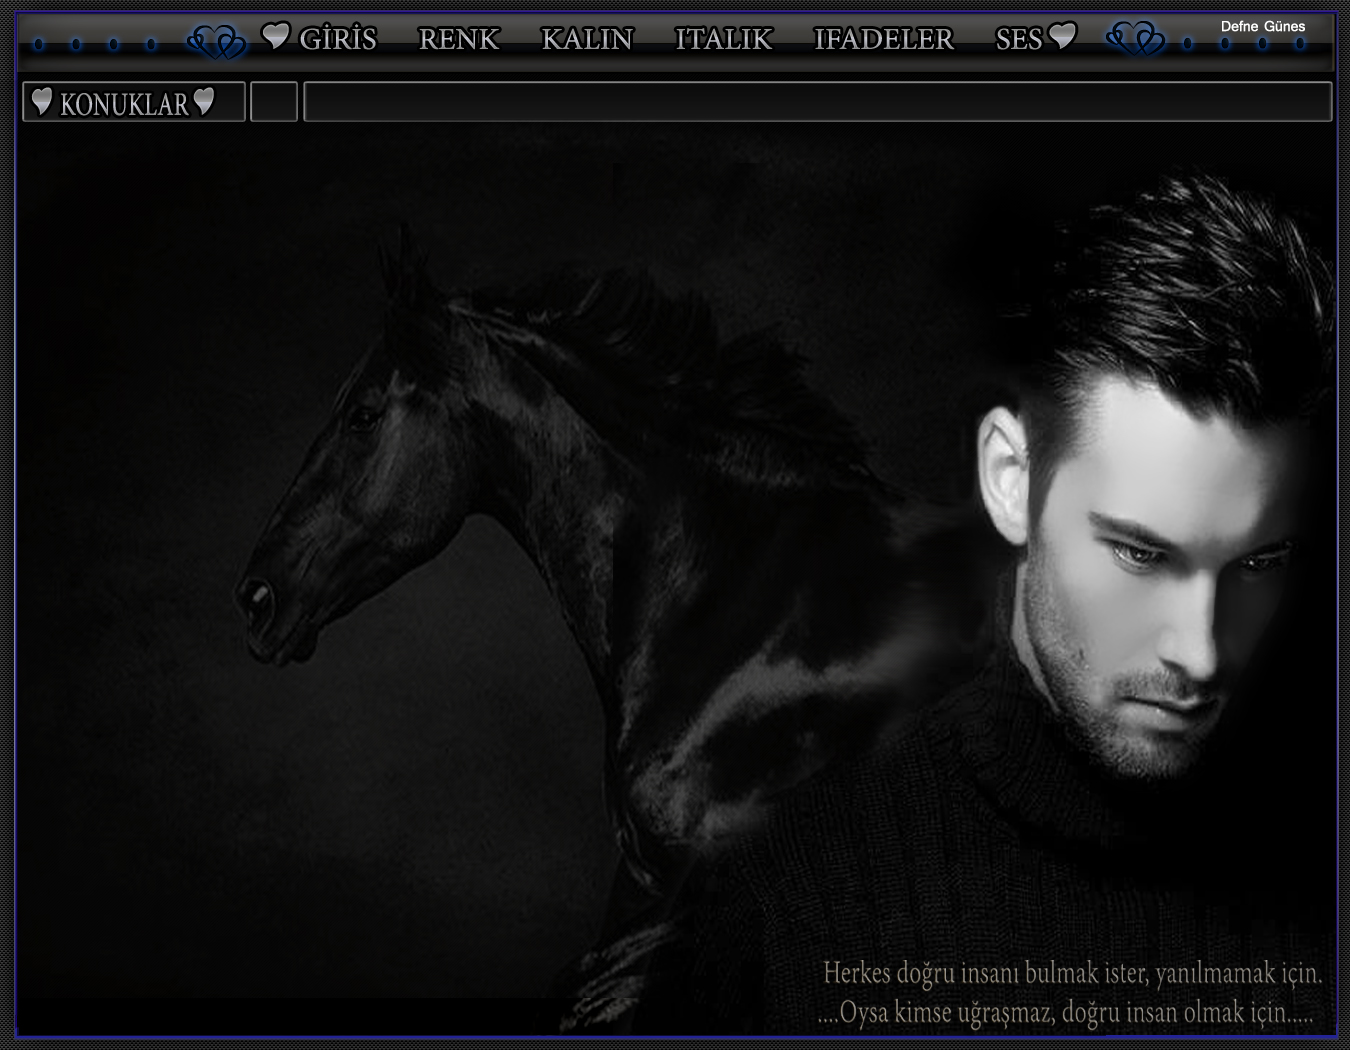The height and width of the screenshot is (1050, 1350).
Task: Open the RENK color picker
Action: [x=458, y=39]
